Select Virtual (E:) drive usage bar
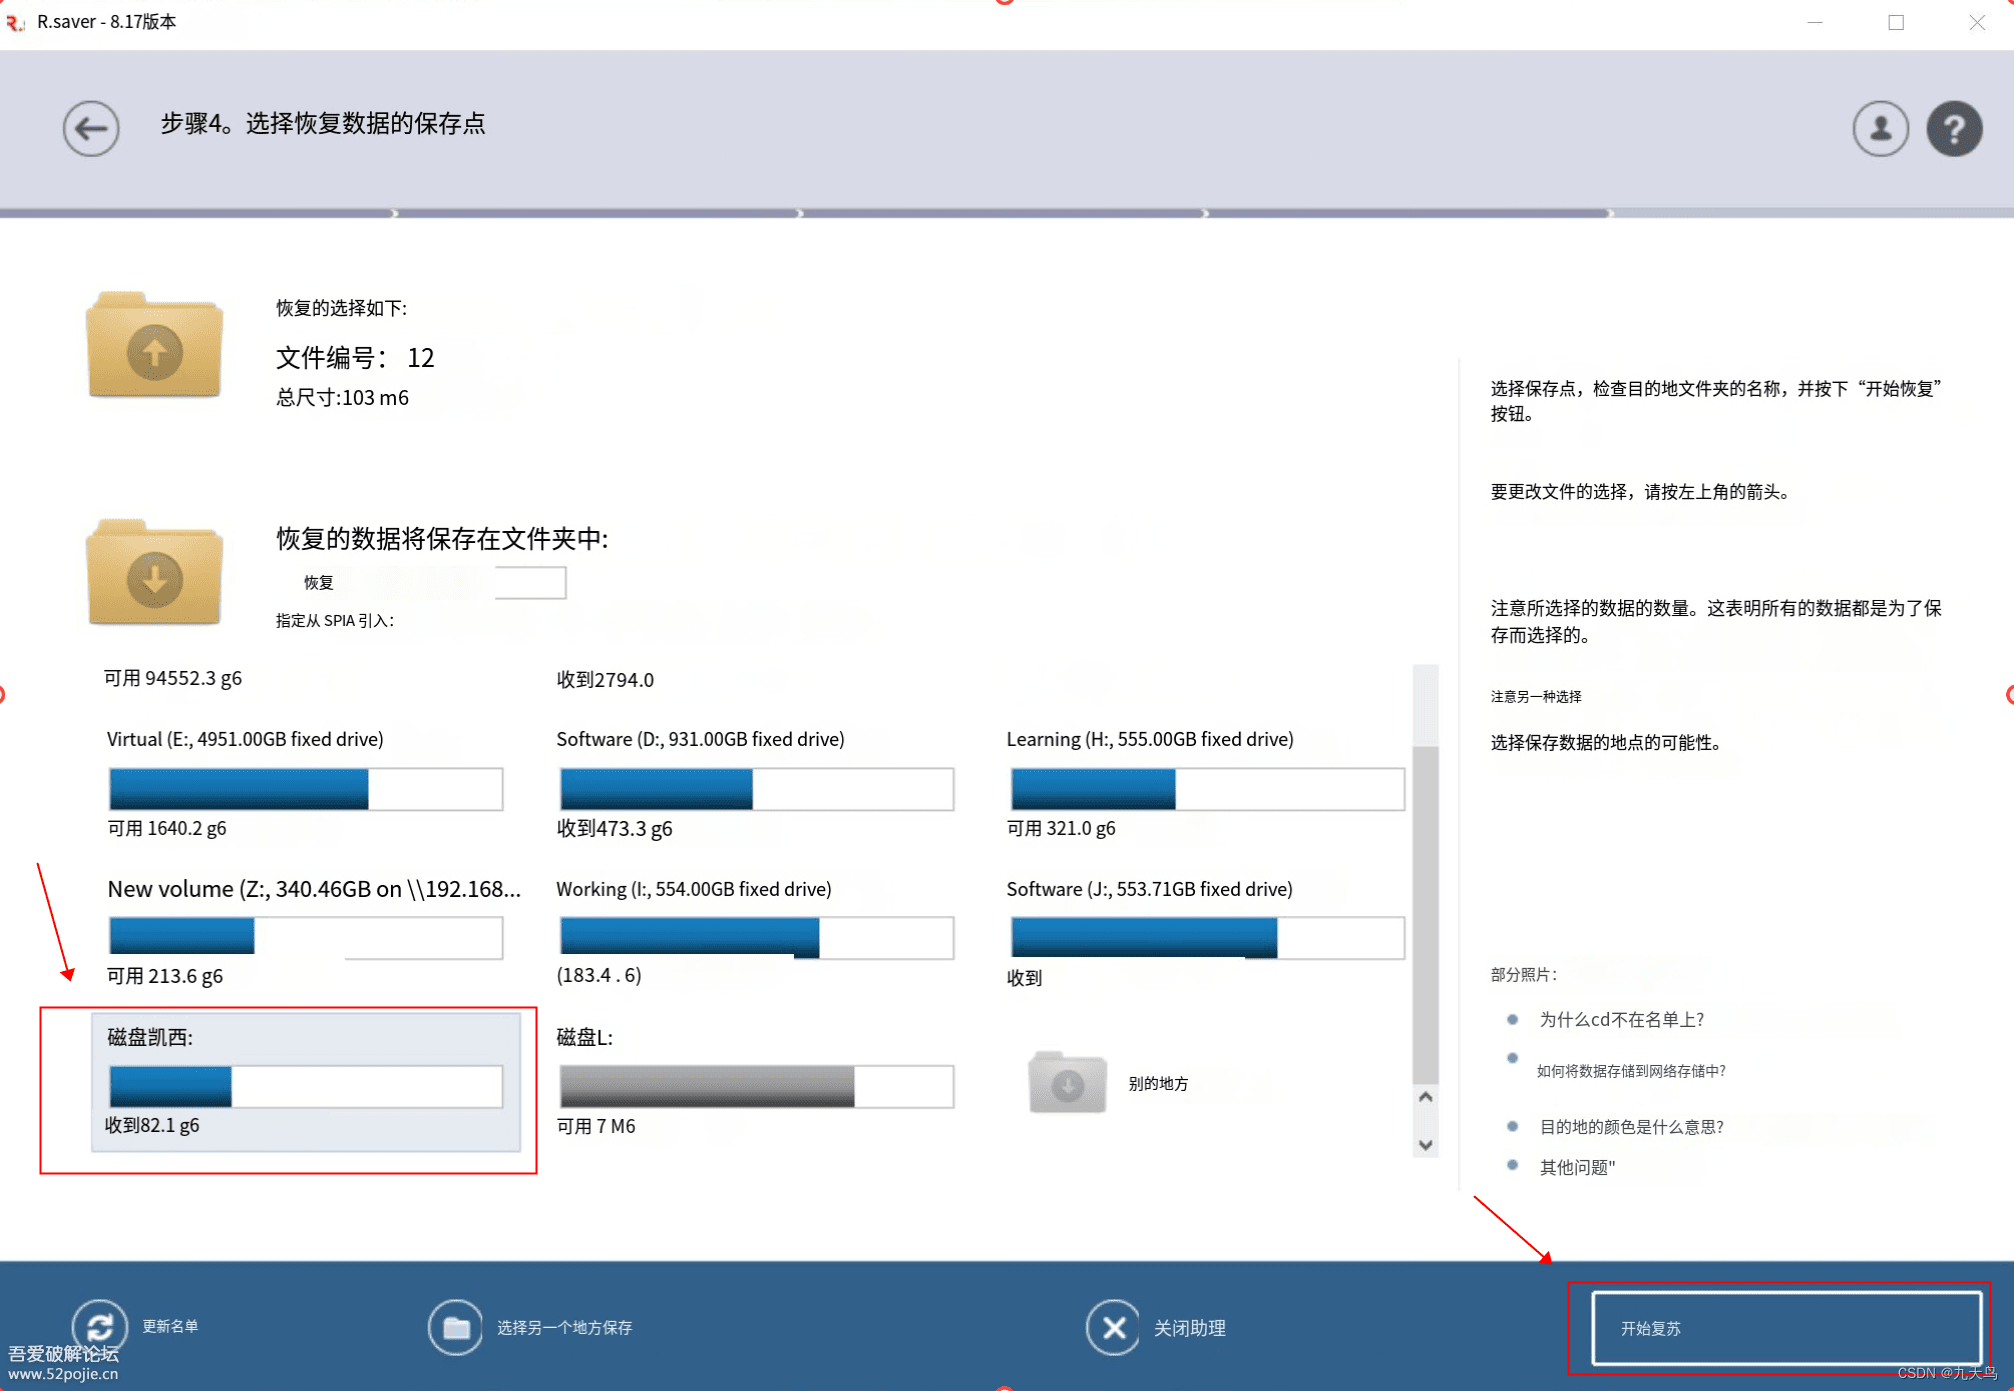Viewport: 2014px width, 1391px height. click(306, 789)
